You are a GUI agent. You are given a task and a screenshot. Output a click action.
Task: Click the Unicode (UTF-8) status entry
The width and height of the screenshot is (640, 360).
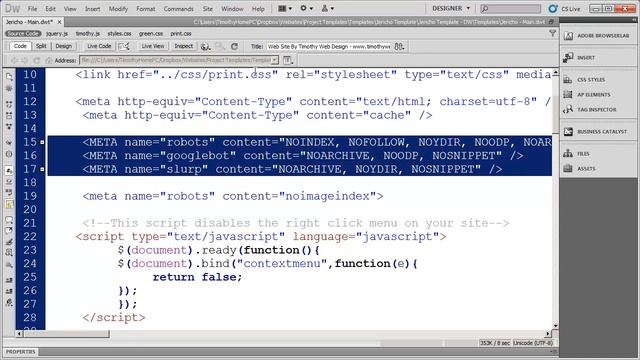[533, 343]
